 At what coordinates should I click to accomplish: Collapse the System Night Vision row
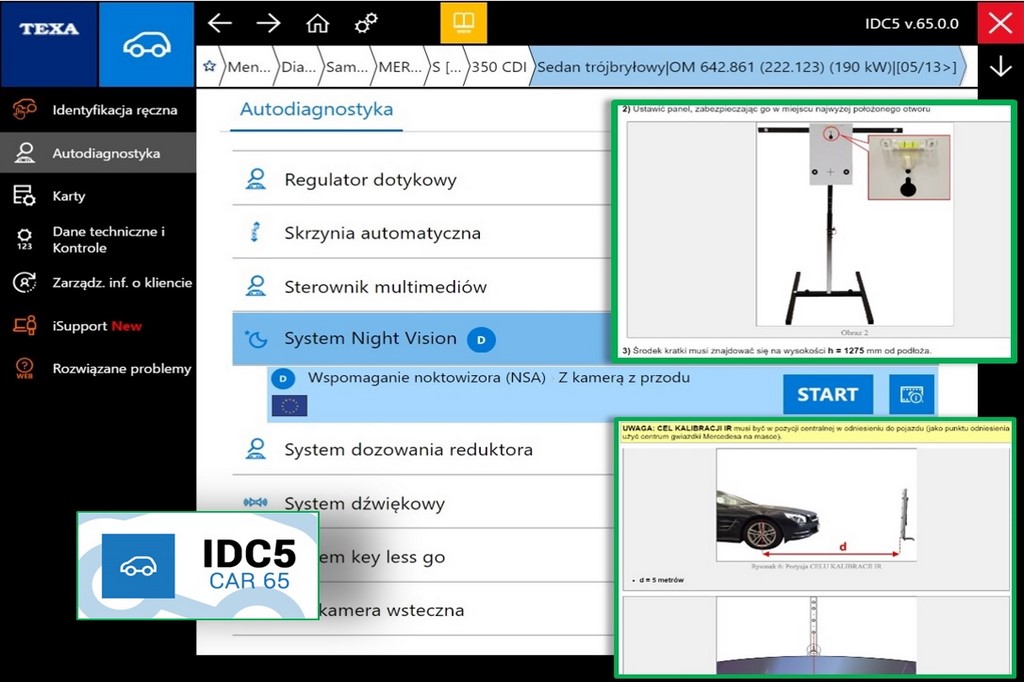(x=422, y=338)
